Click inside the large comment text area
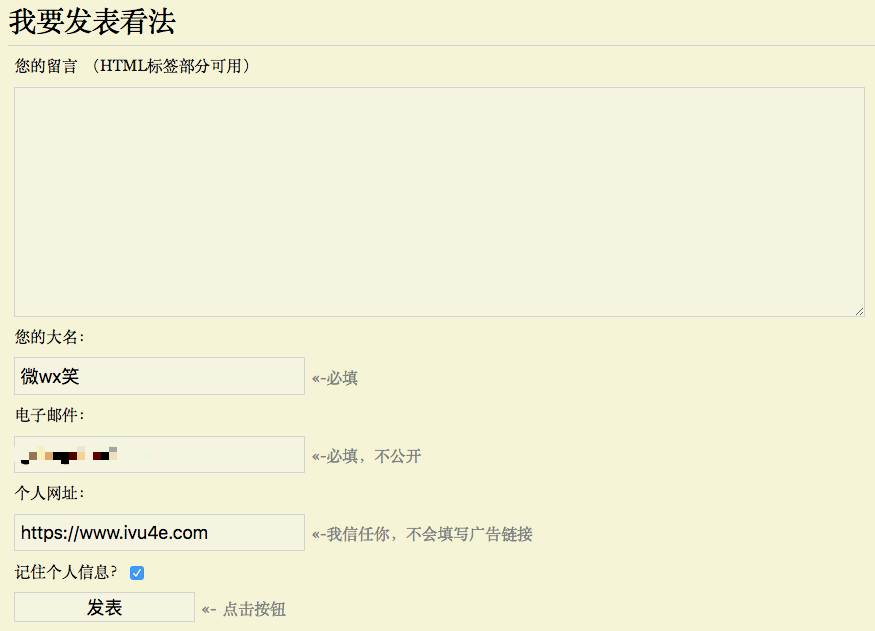Screen dimensions: 875x631 (438, 202)
